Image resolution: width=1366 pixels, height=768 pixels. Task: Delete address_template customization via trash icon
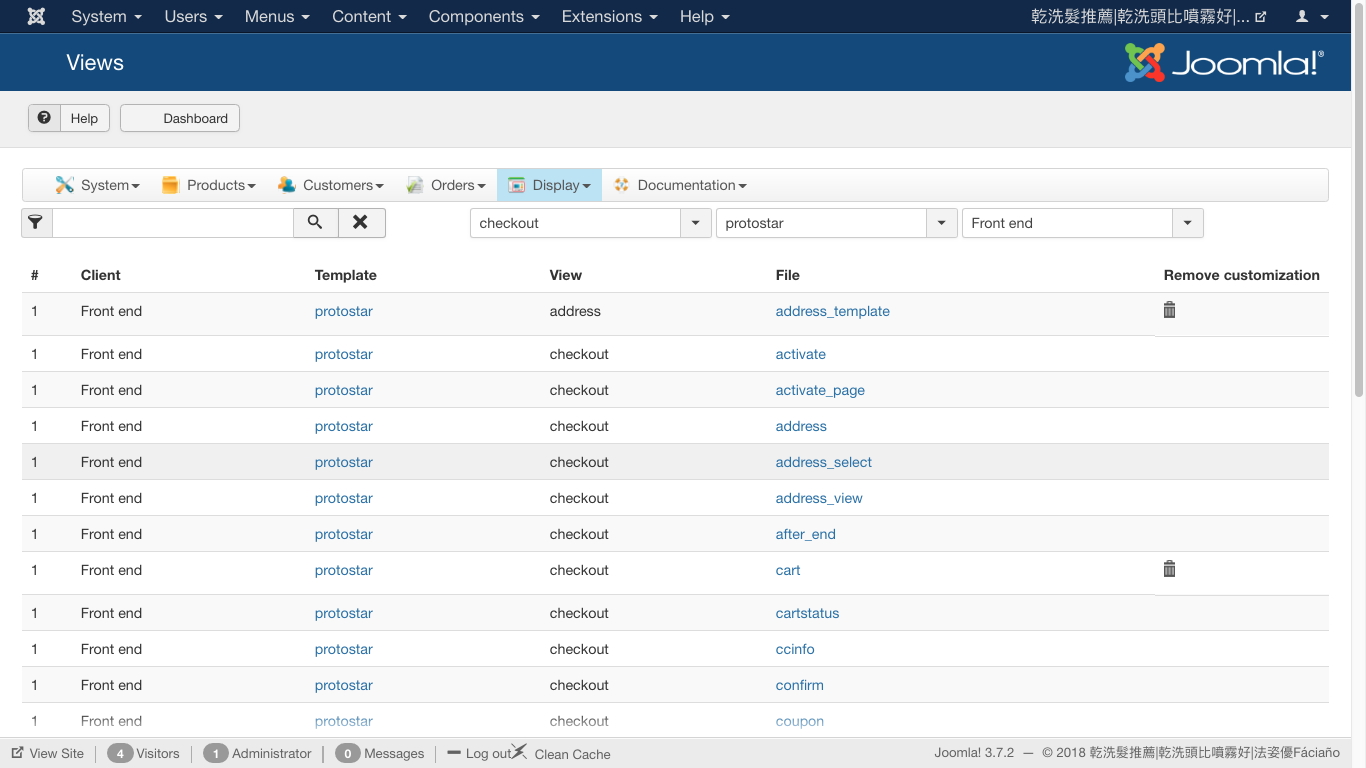point(1169,310)
